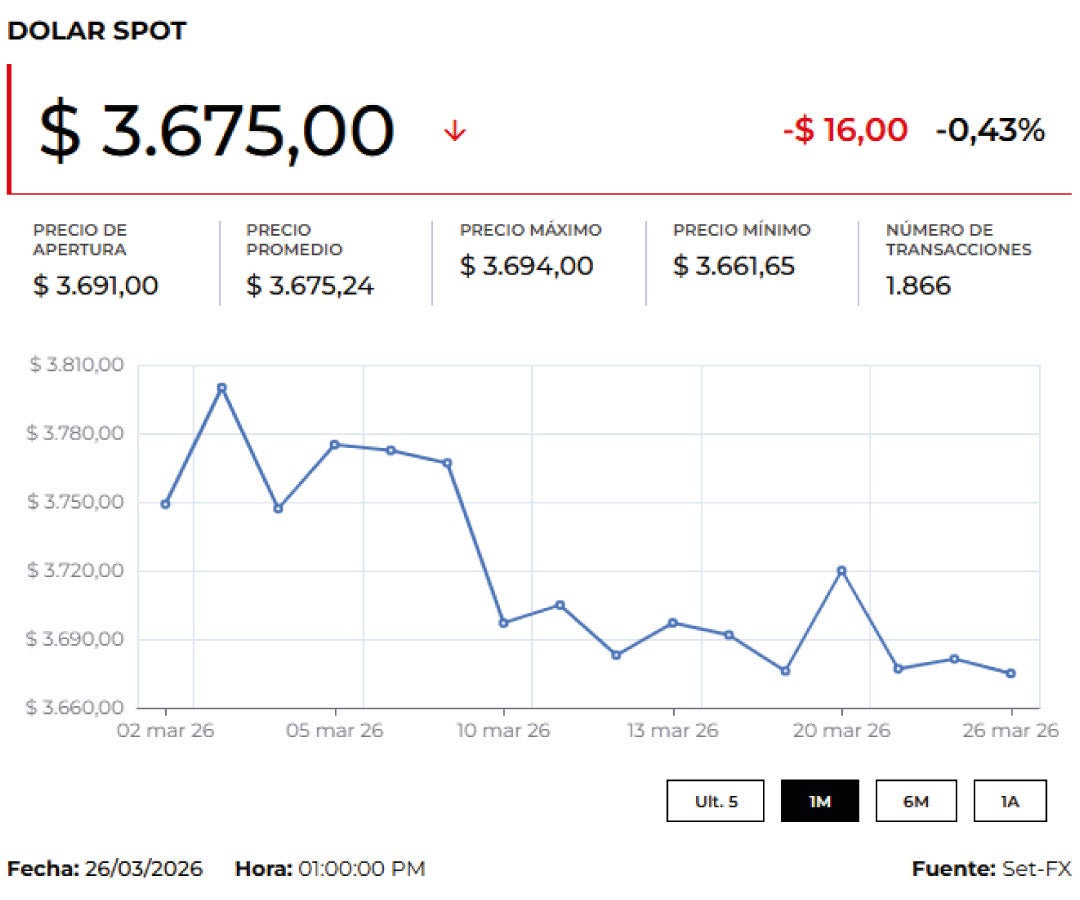Switch to the 1M chart range
The image size is (1080, 900).
pos(820,801)
